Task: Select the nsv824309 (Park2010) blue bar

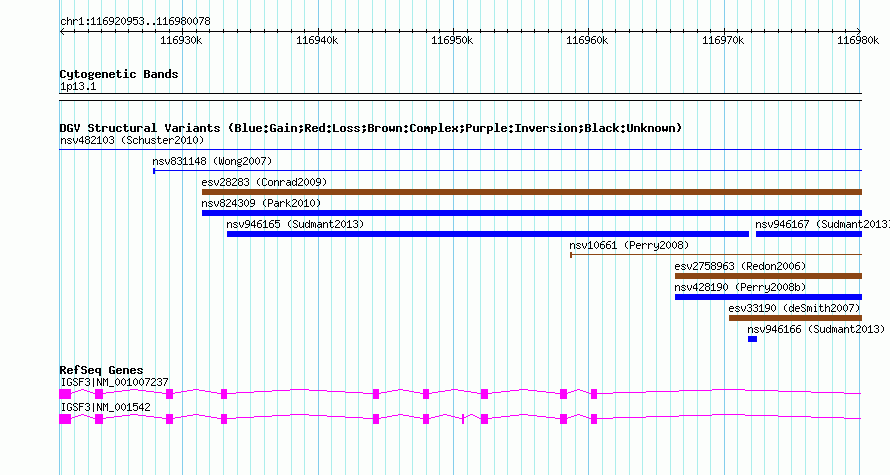Action: [x=532, y=213]
